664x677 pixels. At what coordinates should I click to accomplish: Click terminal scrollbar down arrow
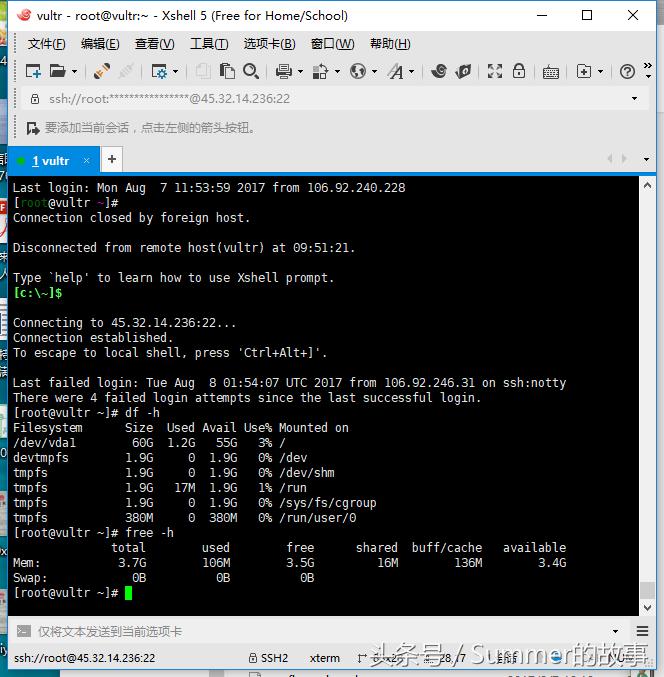[x=647, y=607]
